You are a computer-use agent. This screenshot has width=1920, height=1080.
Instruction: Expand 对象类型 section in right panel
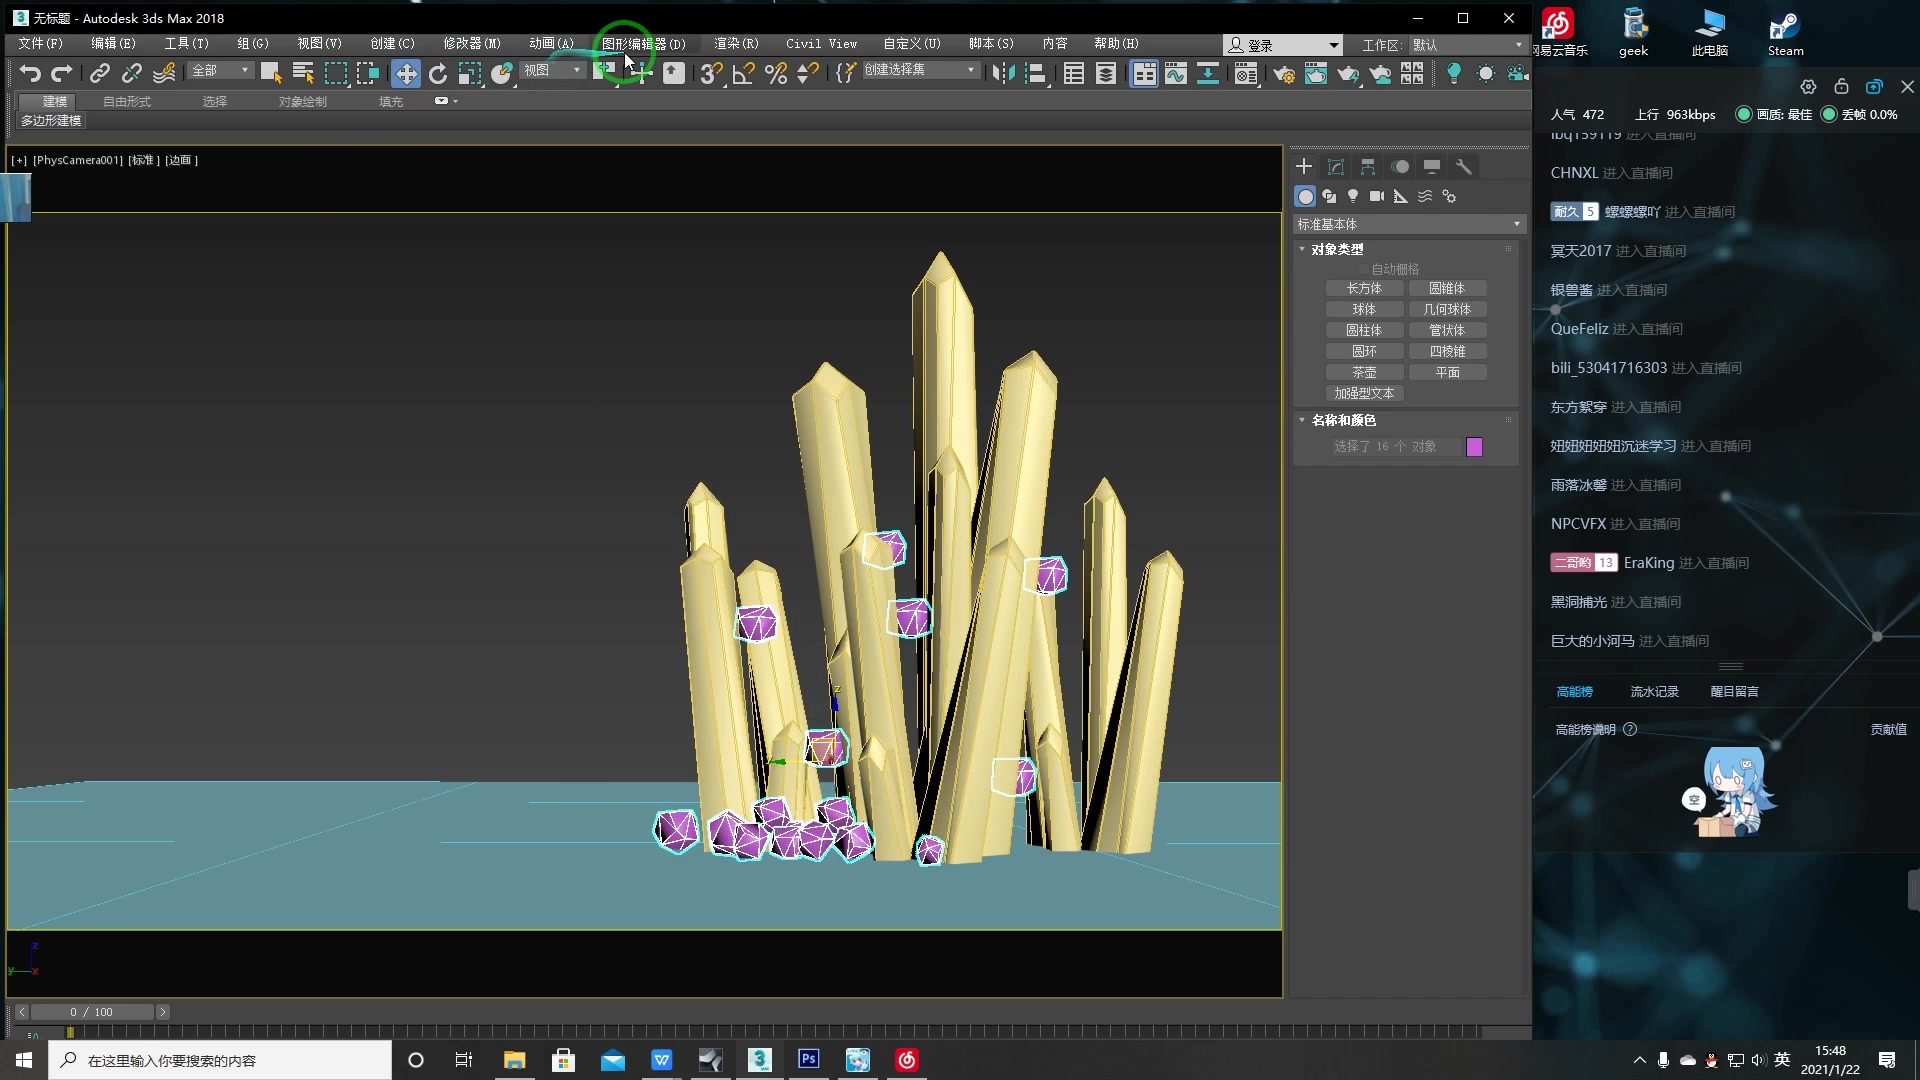(1335, 247)
